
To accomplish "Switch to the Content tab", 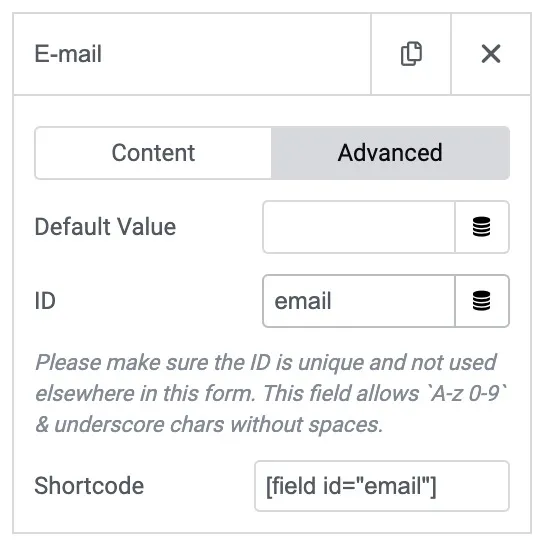I will [153, 153].
